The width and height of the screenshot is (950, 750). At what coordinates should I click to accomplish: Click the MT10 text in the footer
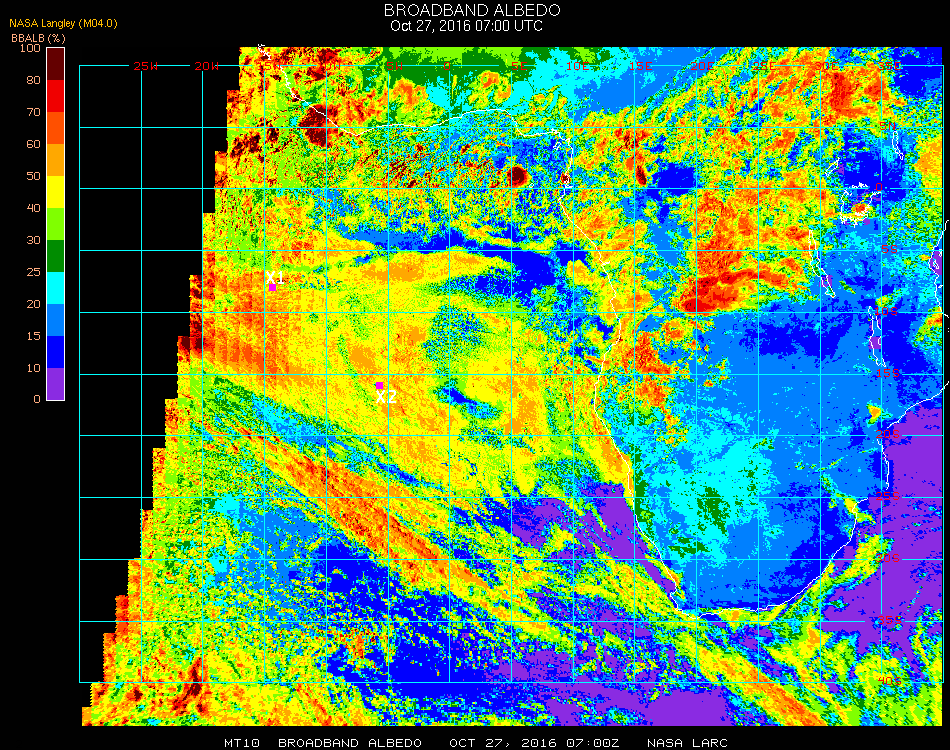(x=242, y=743)
